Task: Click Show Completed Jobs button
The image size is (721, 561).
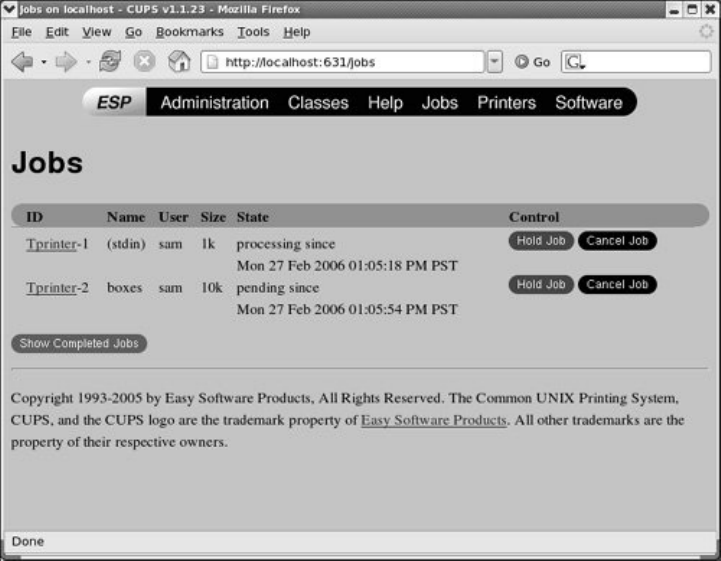Action: (x=79, y=343)
